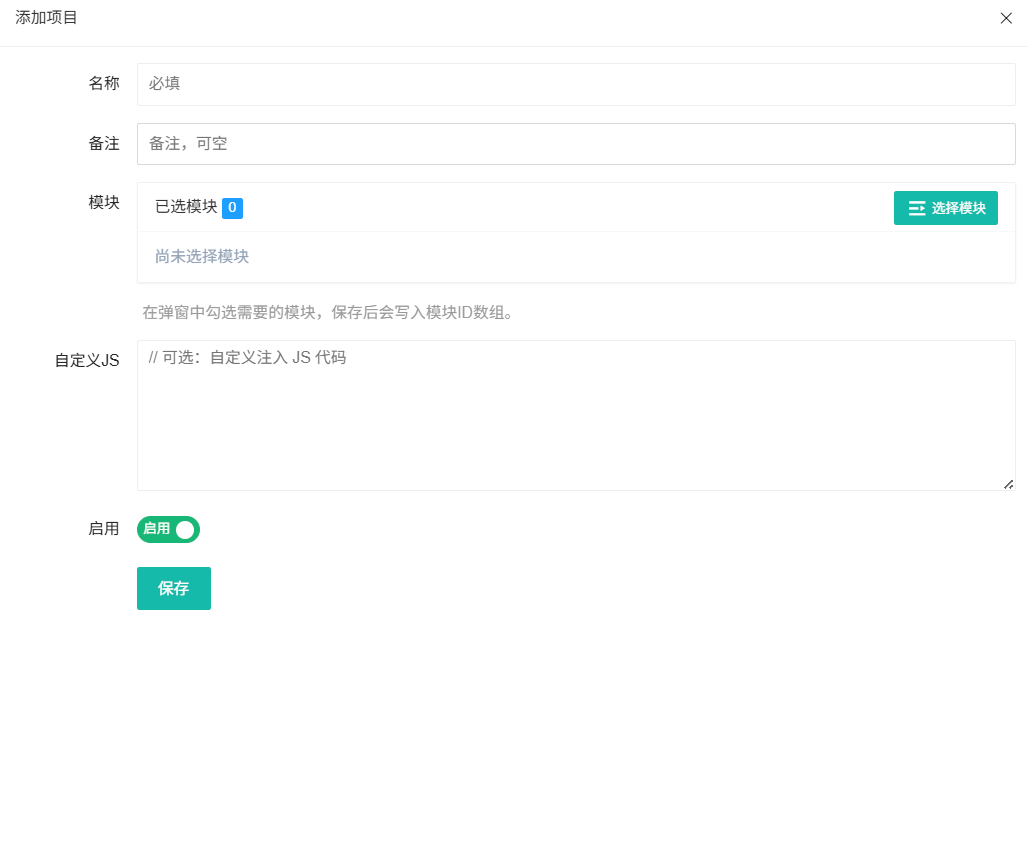
Task: Click the 尚未选择模块 placeholder text
Action: [202, 256]
